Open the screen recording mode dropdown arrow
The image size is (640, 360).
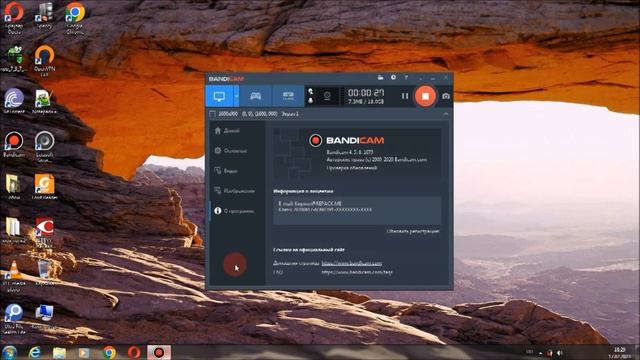pyautogui.click(x=236, y=96)
